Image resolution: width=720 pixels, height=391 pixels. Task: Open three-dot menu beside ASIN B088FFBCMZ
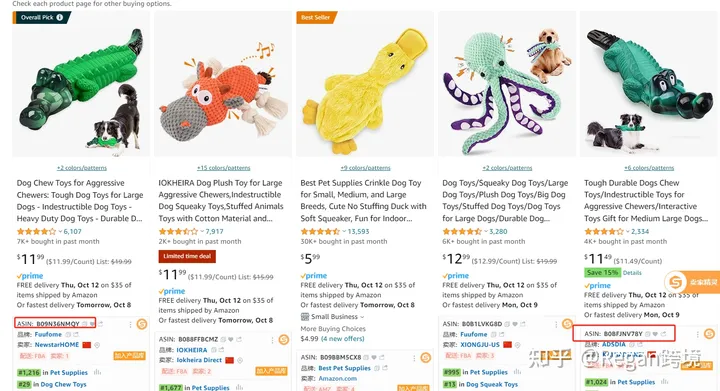point(272,340)
